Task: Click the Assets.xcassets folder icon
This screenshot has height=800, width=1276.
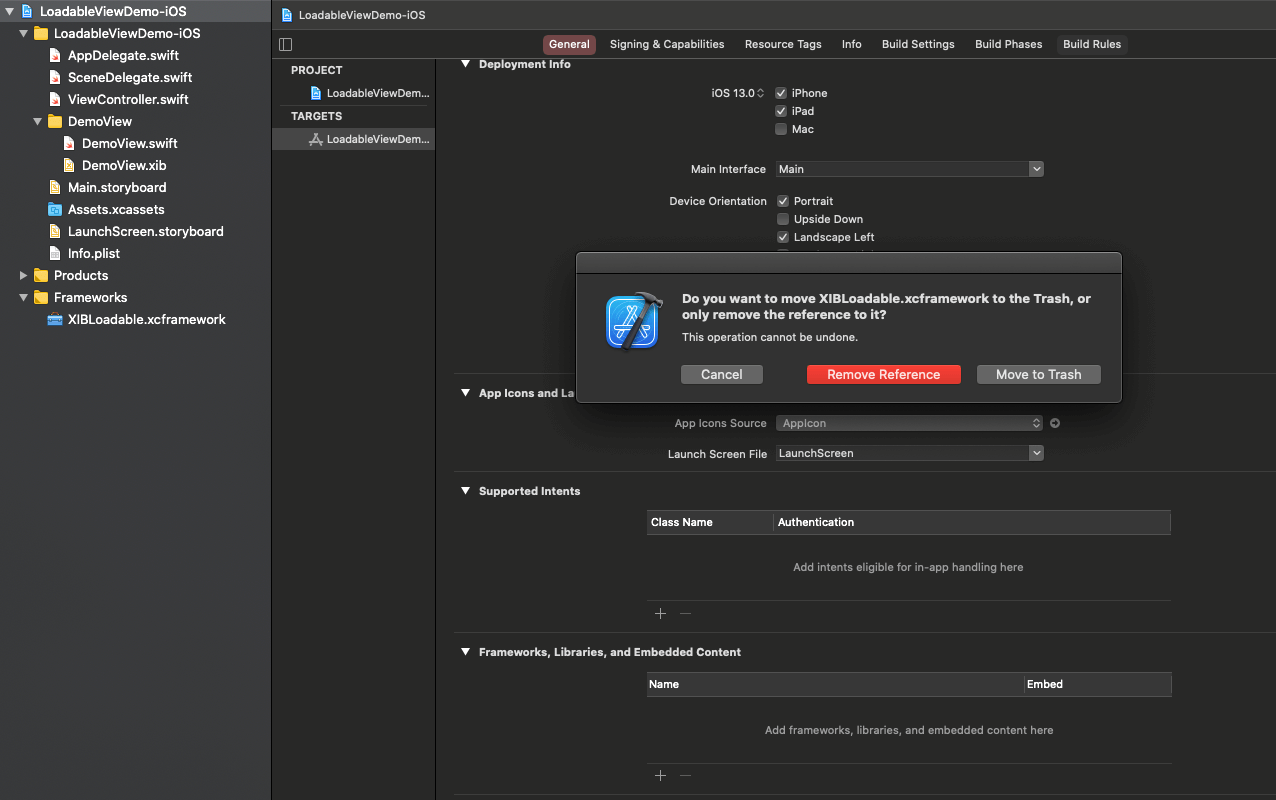Action: coord(55,210)
